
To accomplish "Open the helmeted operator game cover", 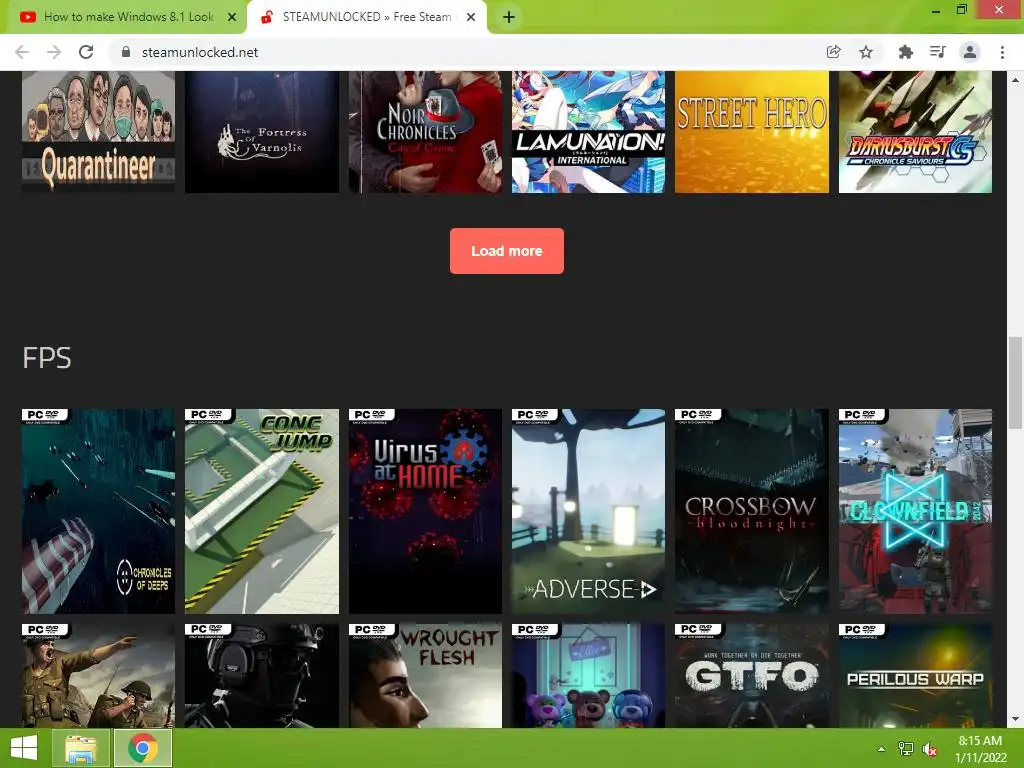I will point(262,675).
